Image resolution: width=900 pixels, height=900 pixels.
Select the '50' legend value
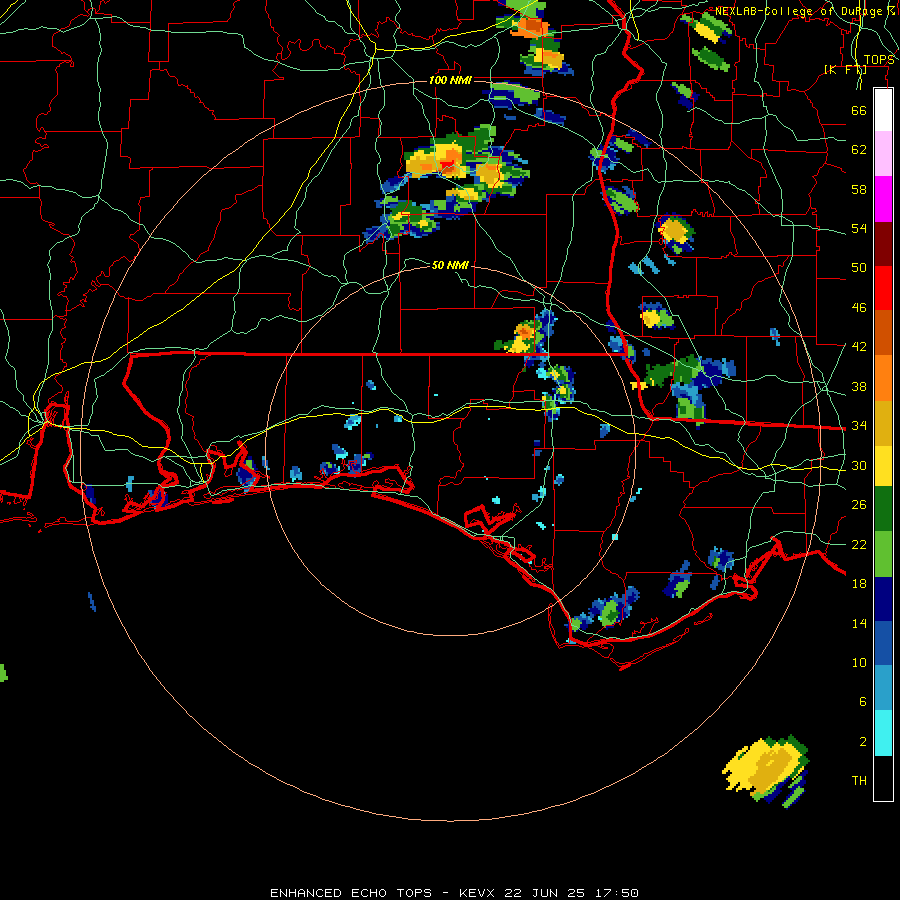click(x=859, y=267)
